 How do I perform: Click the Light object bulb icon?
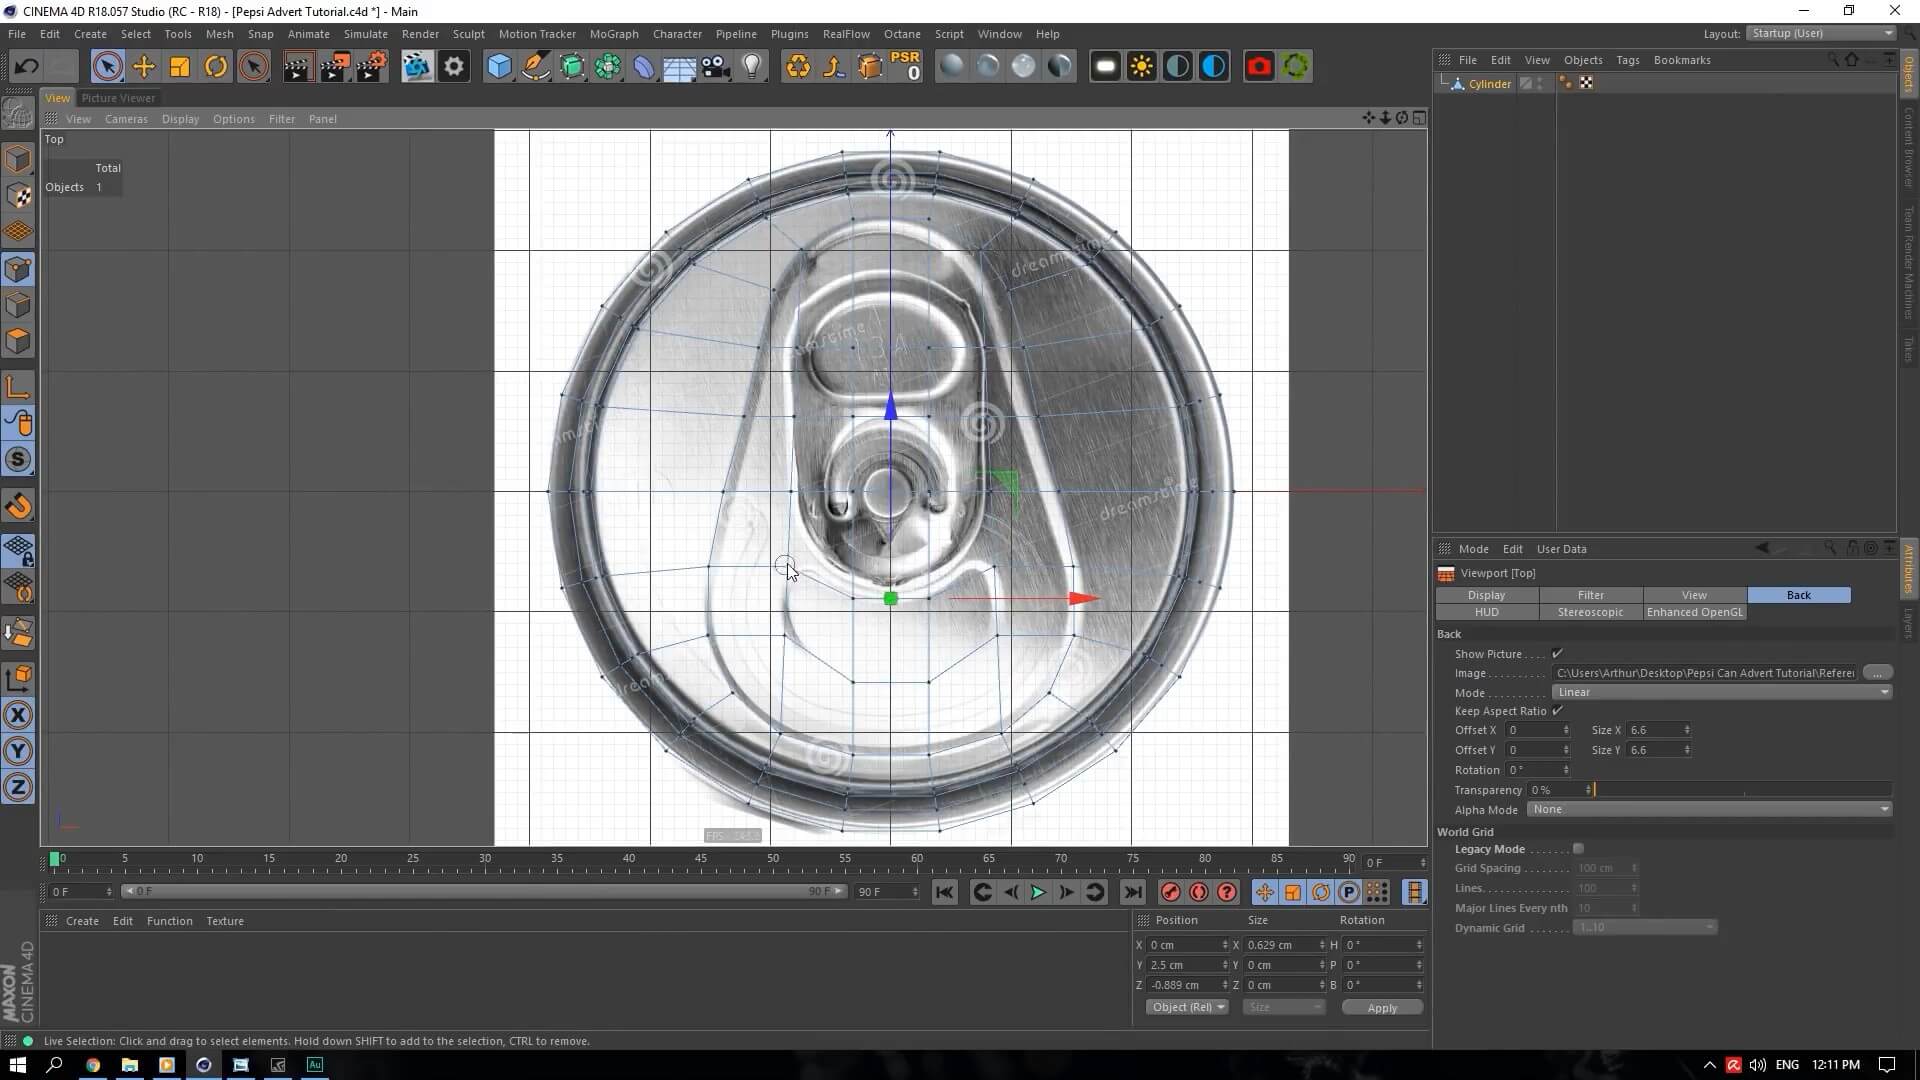tap(752, 67)
